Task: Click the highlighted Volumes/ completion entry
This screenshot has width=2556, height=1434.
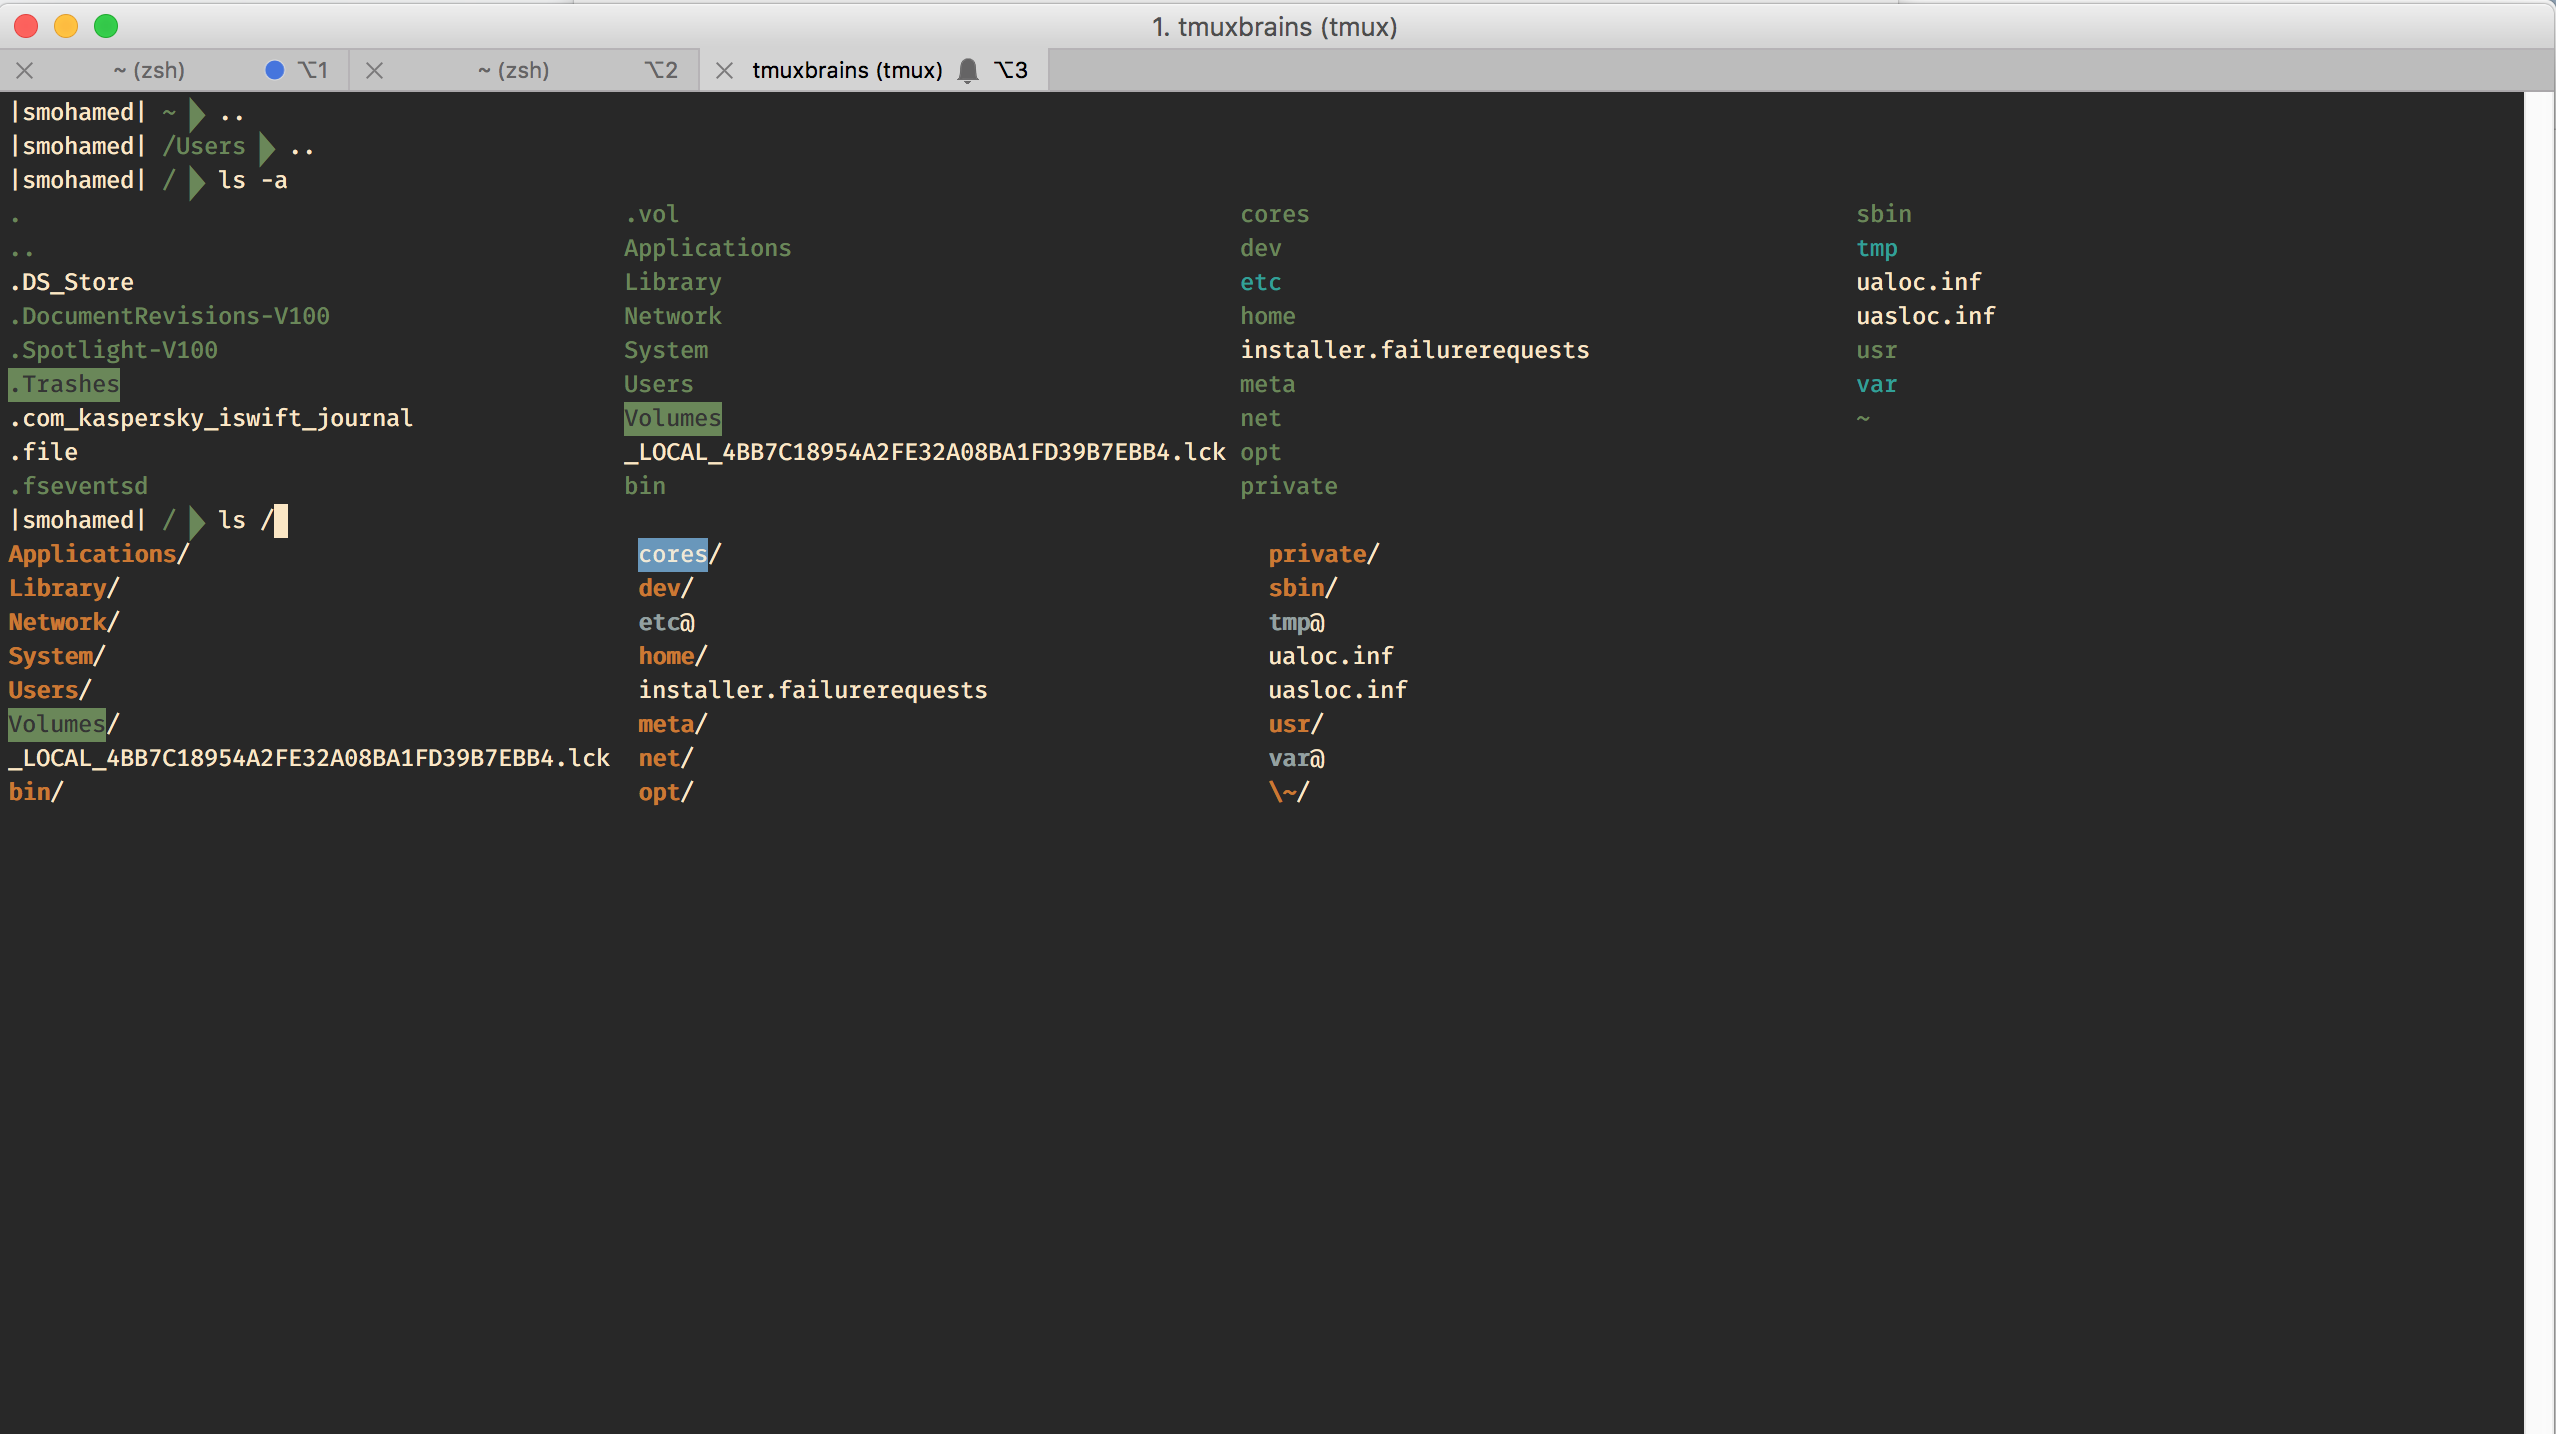Action: [57, 724]
